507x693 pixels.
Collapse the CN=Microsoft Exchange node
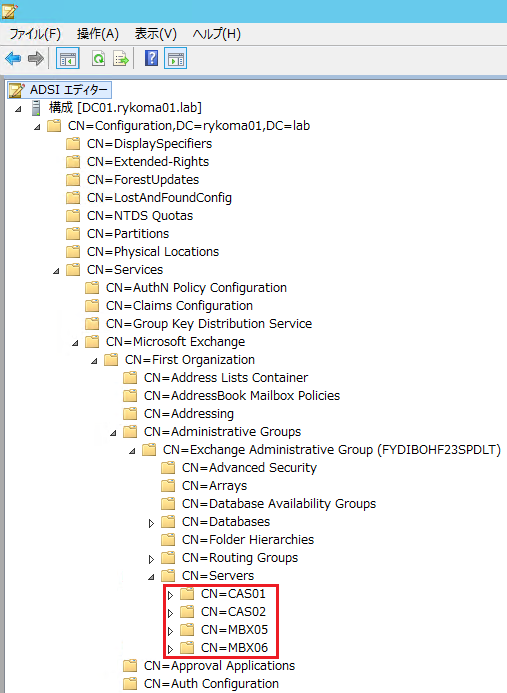coord(75,343)
